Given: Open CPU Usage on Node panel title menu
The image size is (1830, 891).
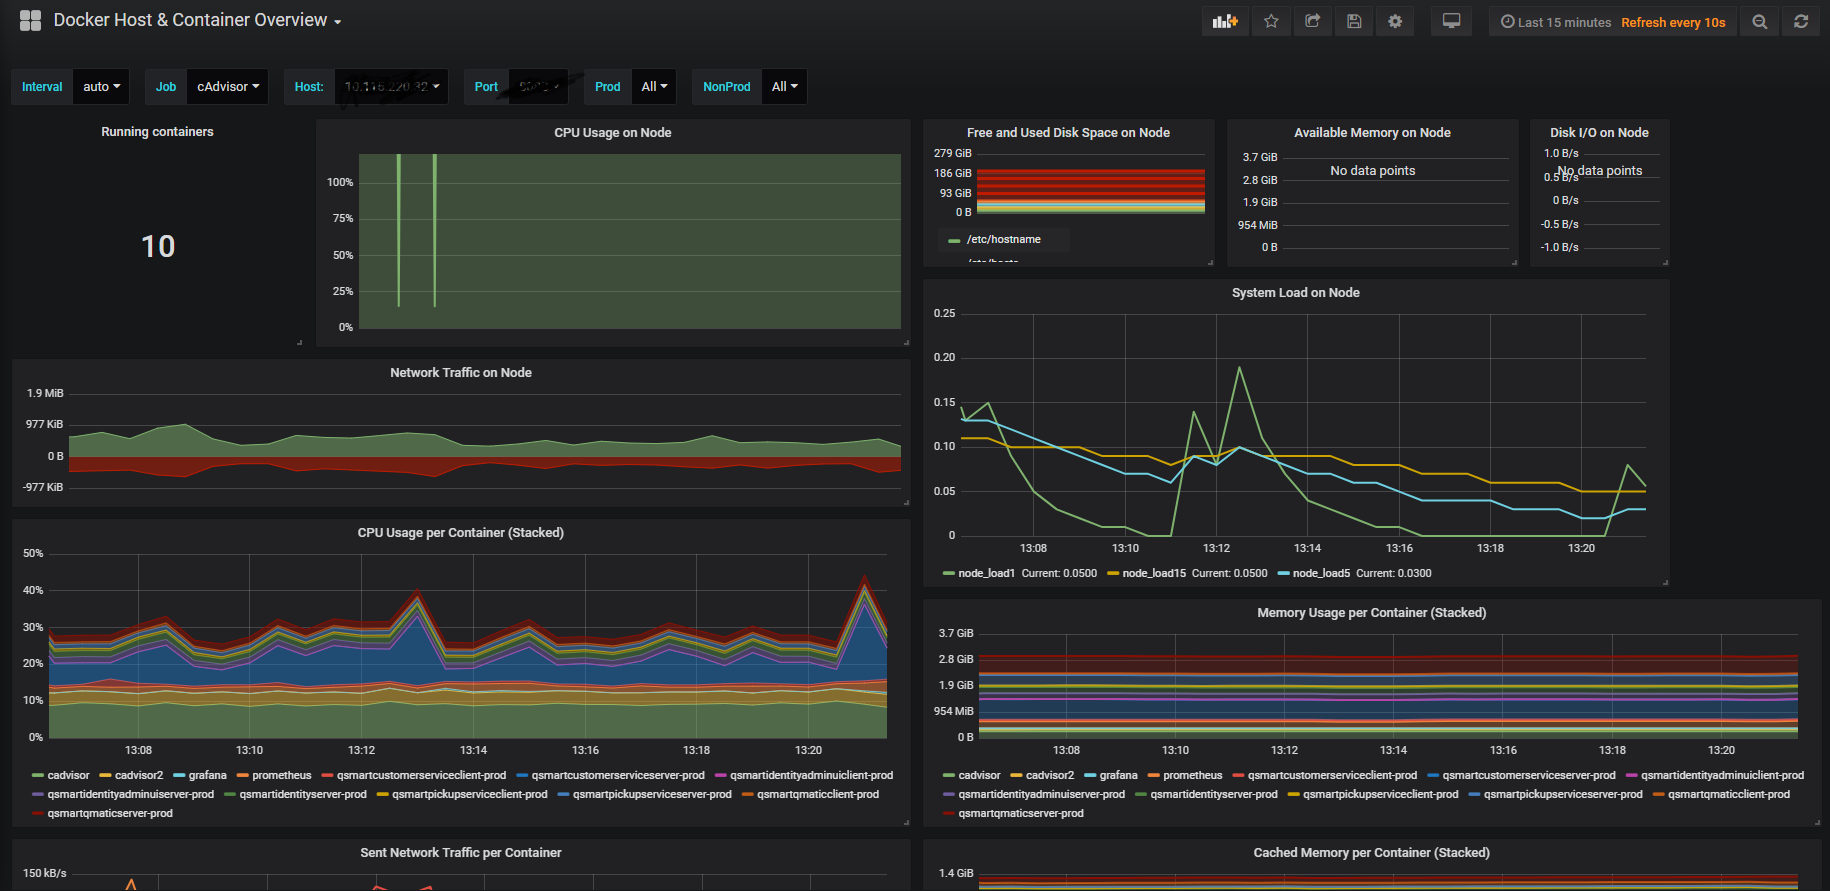Looking at the screenshot, I should pyautogui.click(x=612, y=133).
